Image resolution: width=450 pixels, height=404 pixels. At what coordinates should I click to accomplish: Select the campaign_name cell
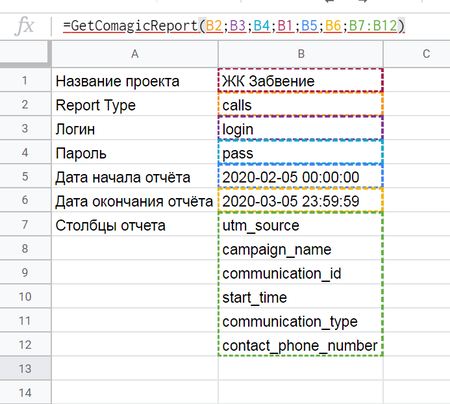(301, 249)
